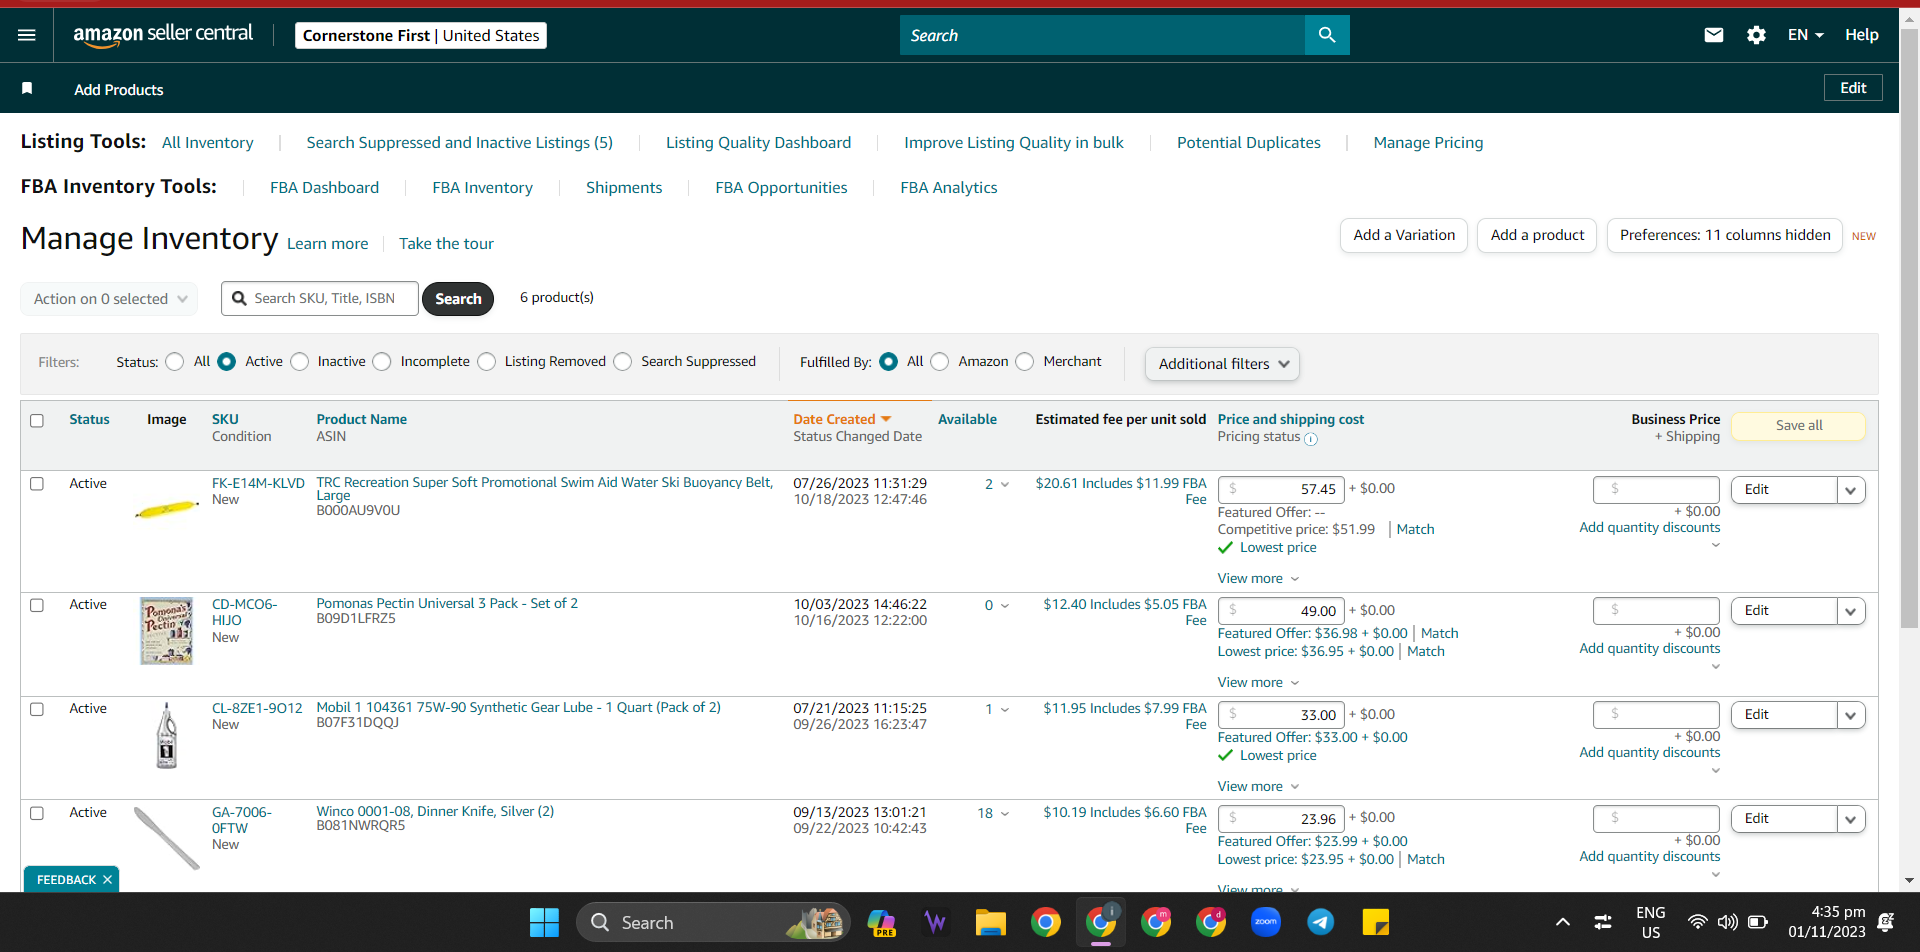This screenshot has height=952, width=1920.
Task: Open Edit dropdown arrow for Pomonas Pectin row
Action: pyautogui.click(x=1851, y=611)
